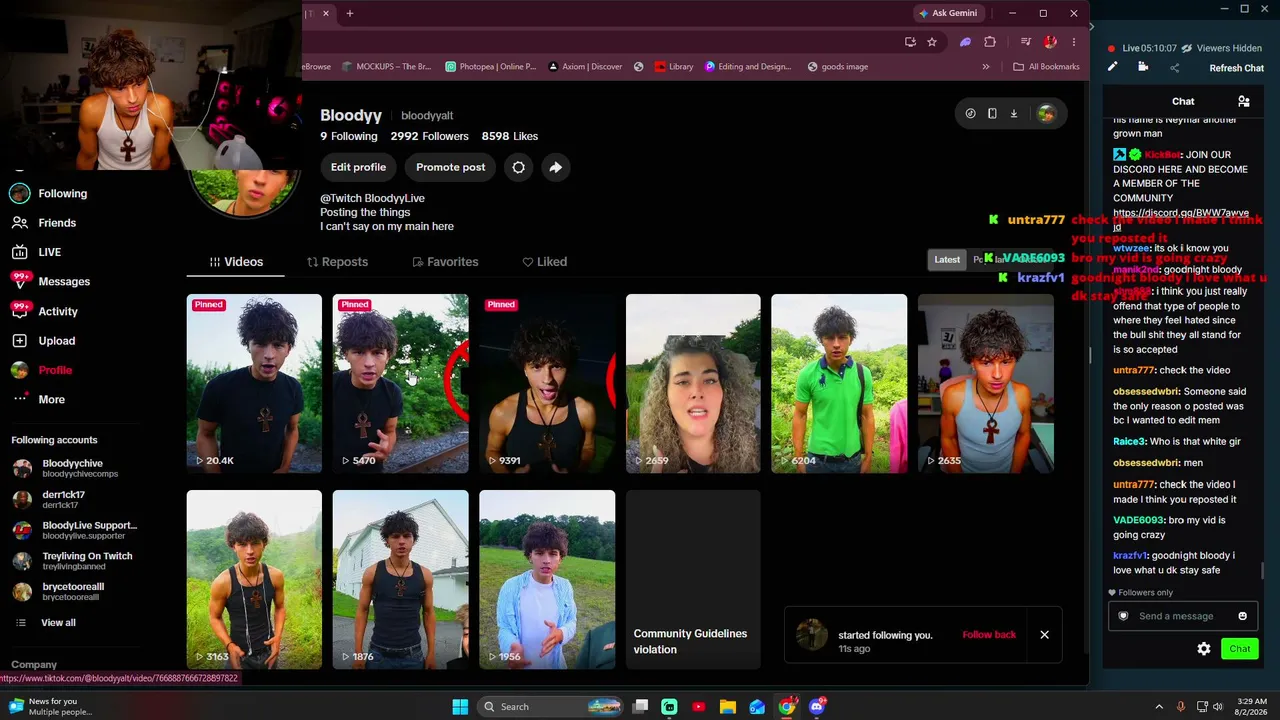Viewport: 1280px width, 720px height.
Task: Click the camera icon in Kick stream panel
Action: pos(1143,67)
